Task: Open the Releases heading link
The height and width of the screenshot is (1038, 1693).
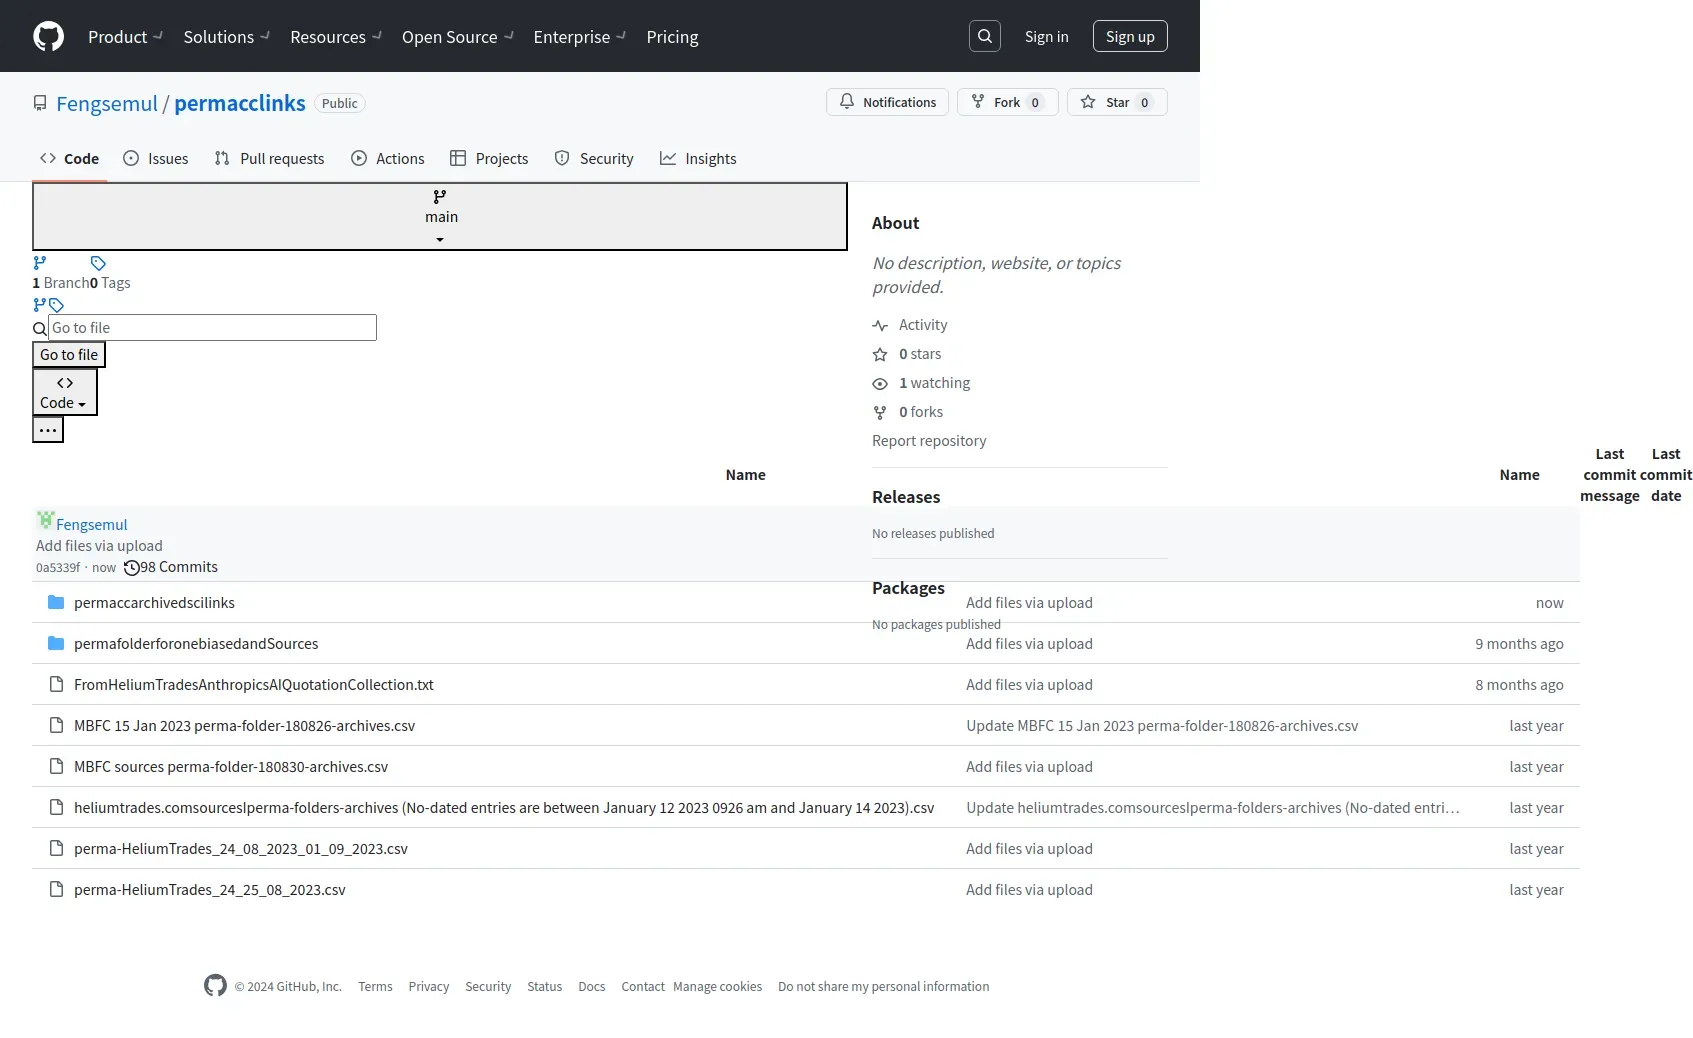Action: [x=906, y=497]
